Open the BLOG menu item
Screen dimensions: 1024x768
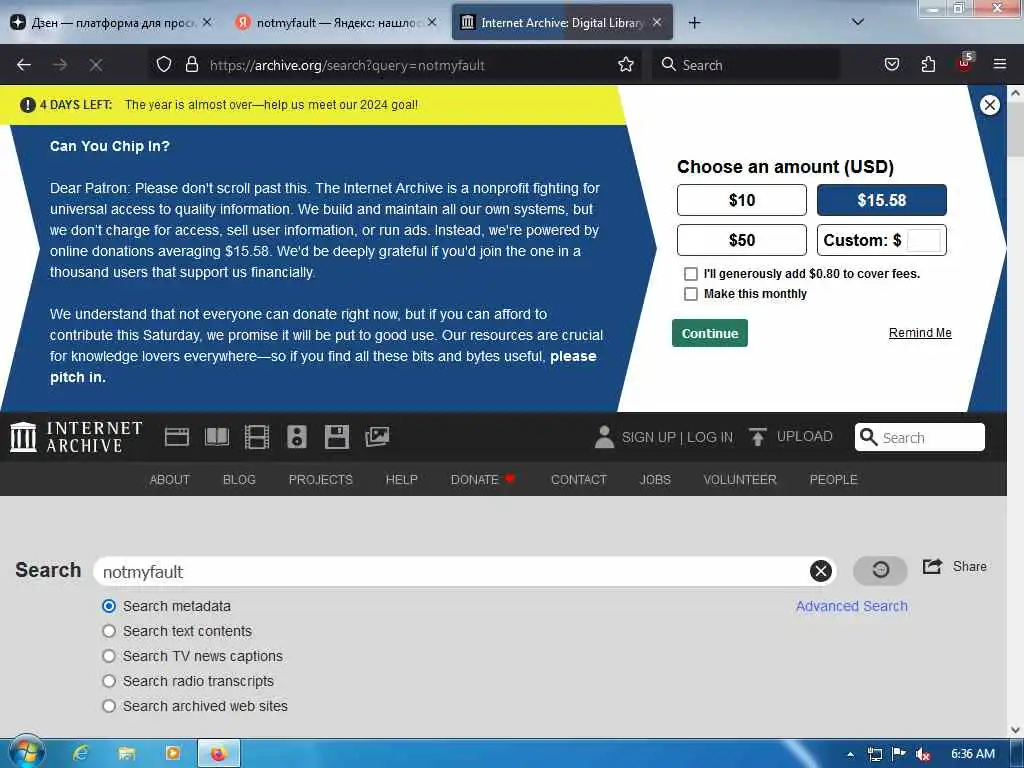tap(239, 479)
